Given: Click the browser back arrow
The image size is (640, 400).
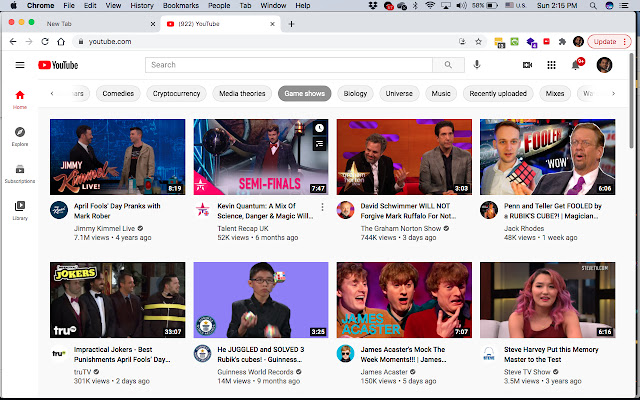Looking at the screenshot, I should pos(13,42).
